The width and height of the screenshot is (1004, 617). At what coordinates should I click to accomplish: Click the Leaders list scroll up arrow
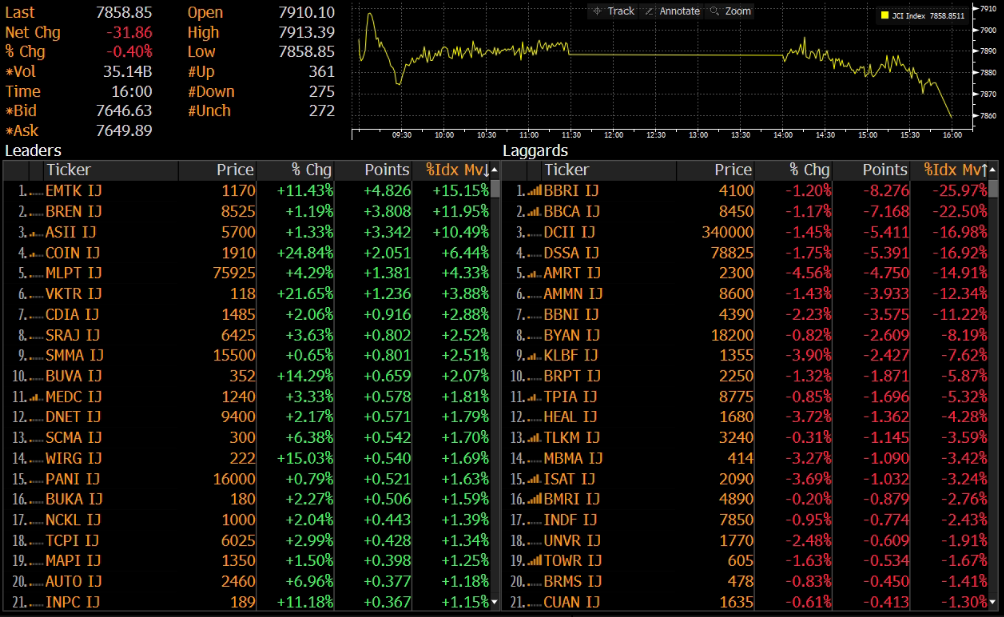(494, 170)
